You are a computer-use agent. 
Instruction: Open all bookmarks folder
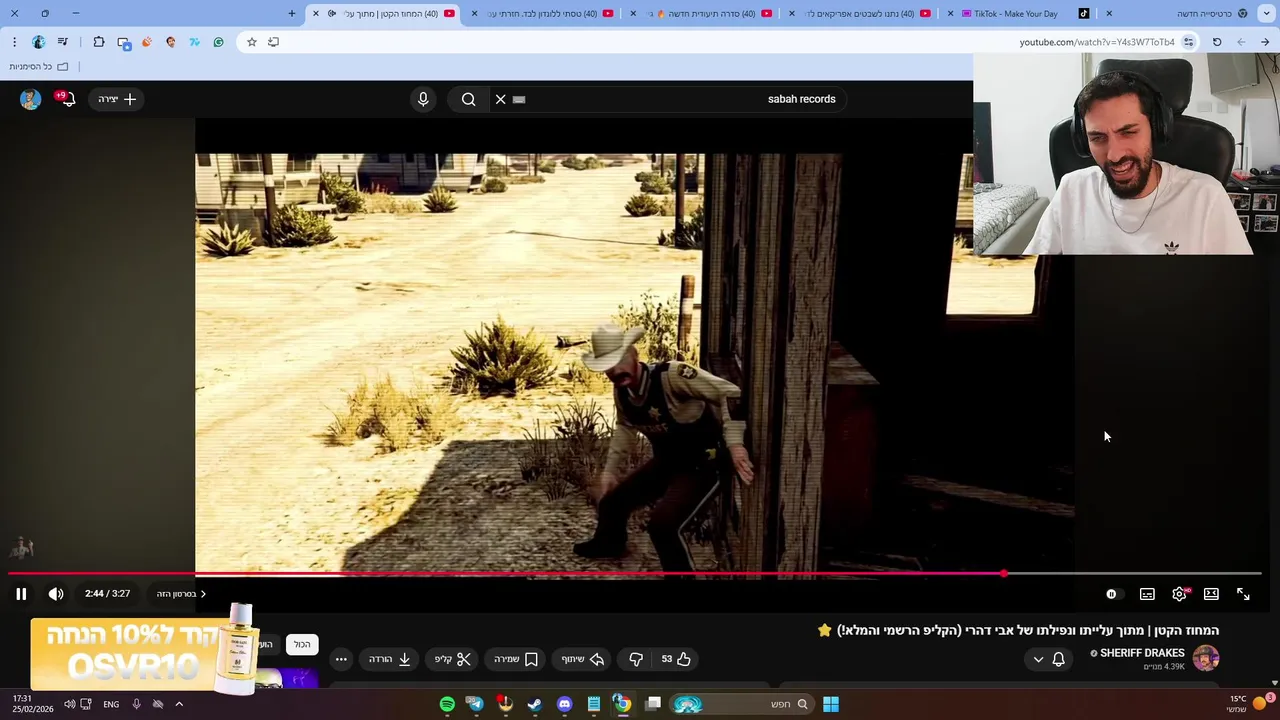coord(39,67)
